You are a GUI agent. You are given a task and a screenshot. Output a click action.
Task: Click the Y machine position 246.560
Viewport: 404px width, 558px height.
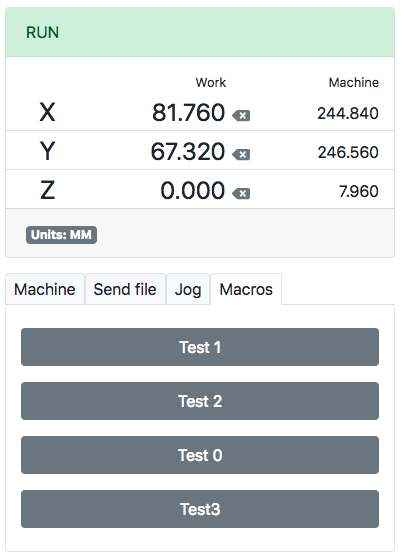[x=348, y=152]
